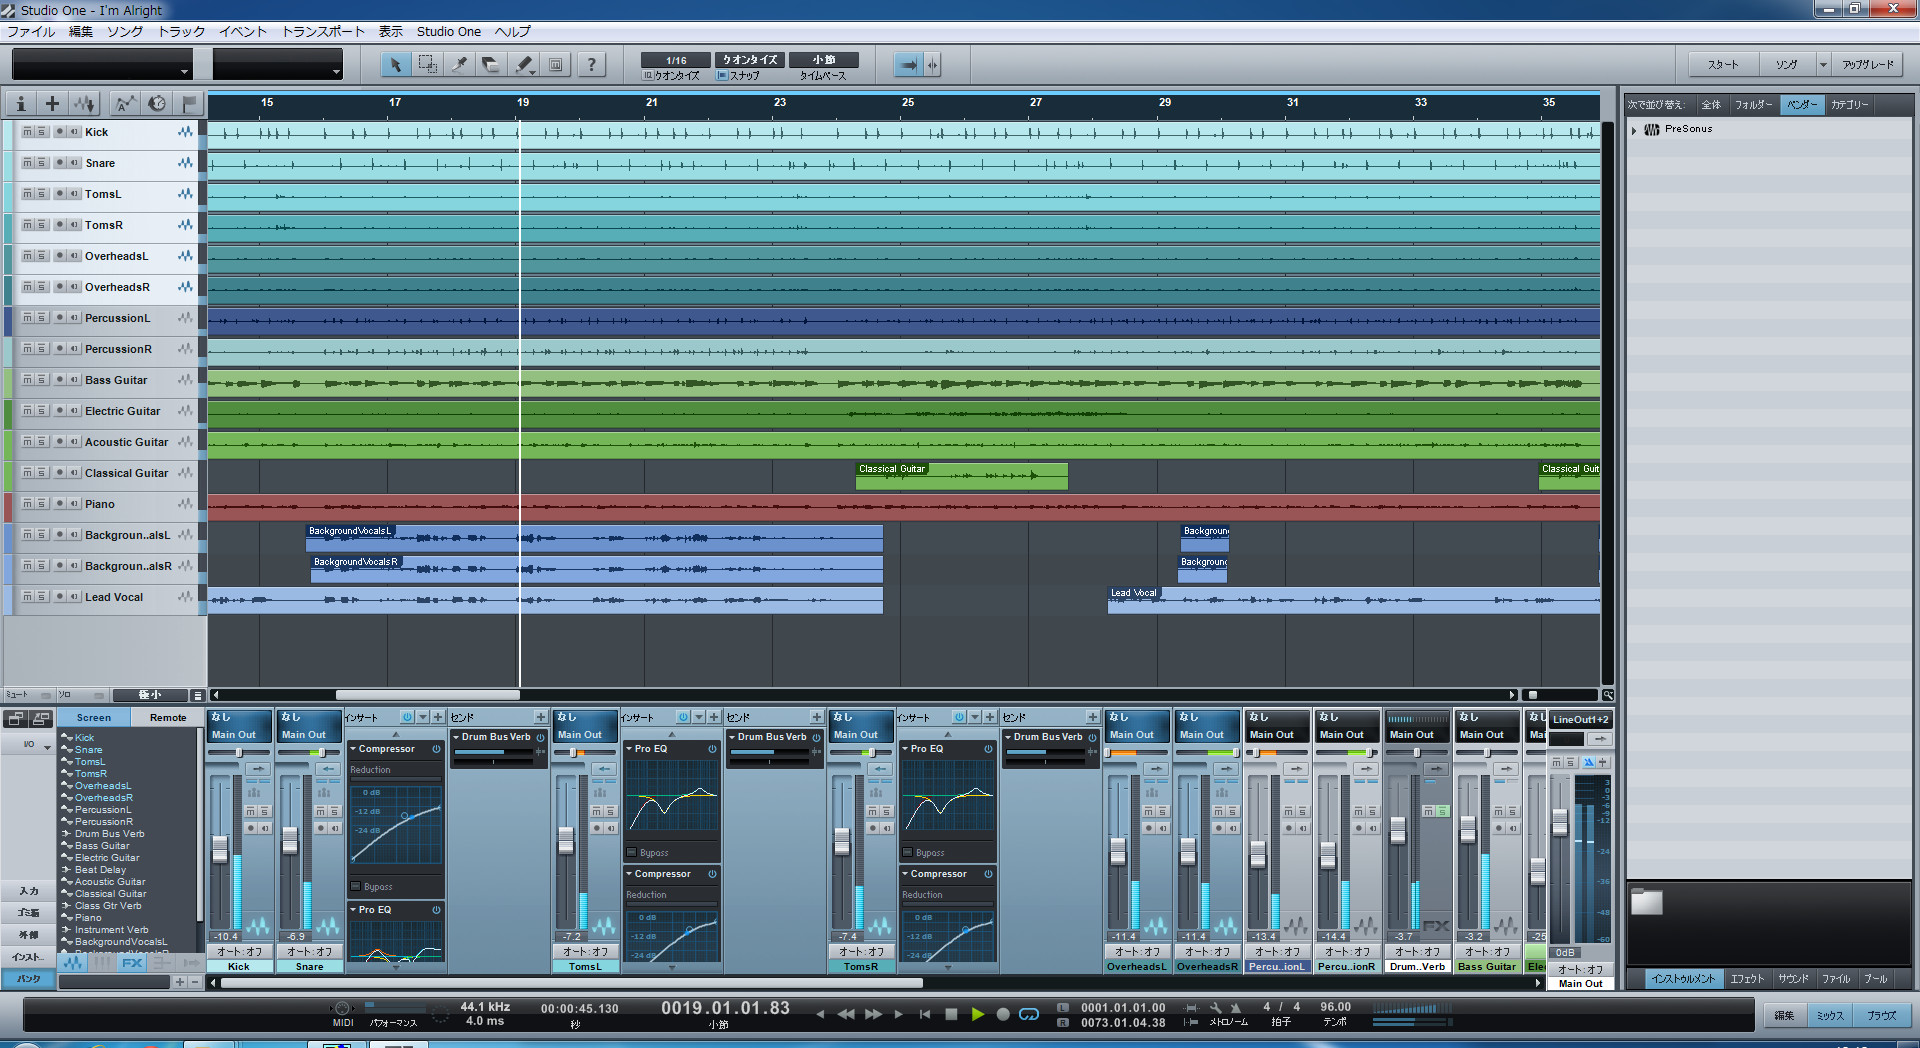Add an insert to the Kick channel

click(437, 717)
